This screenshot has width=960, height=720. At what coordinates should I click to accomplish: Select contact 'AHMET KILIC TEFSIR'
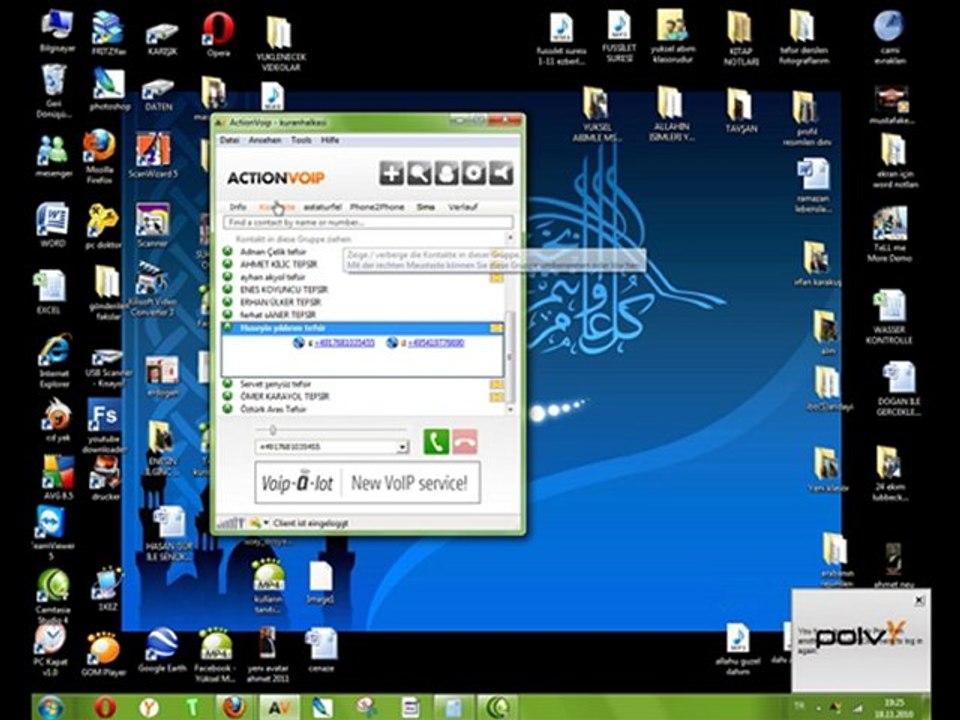[279, 264]
